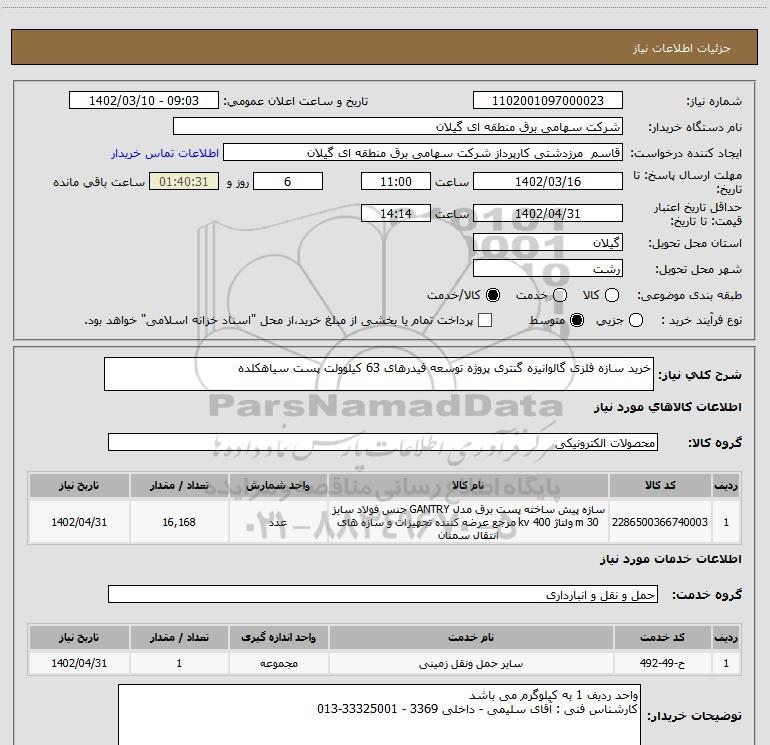Click the general need description text box
Screen dimensions: 770x745
click(x=379, y=374)
